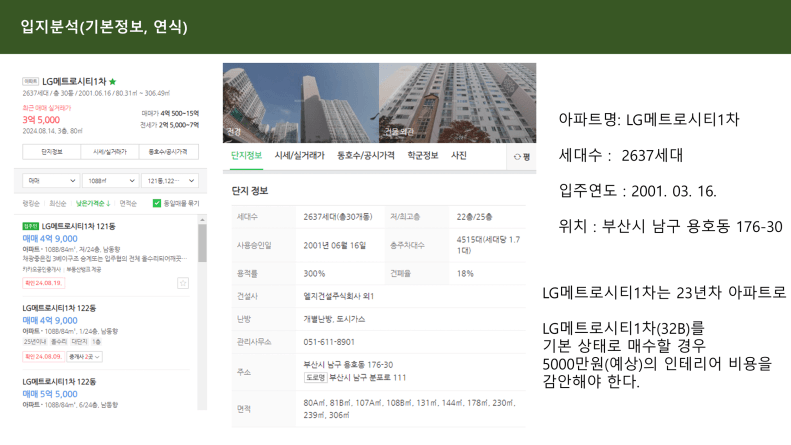The height and width of the screenshot is (445, 791).
Task: Open the 108B㎡ area dropdown
Action: [x=110, y=181]
